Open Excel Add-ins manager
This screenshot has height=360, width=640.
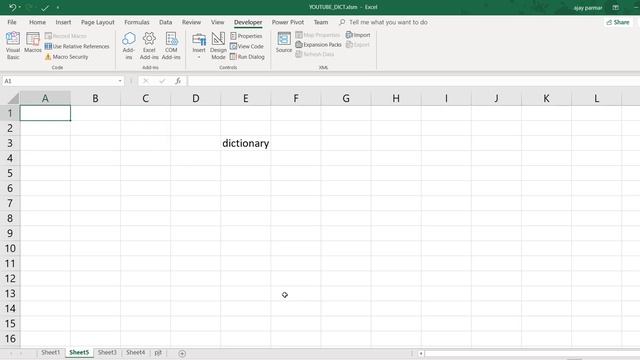click(x=149, y=45)
